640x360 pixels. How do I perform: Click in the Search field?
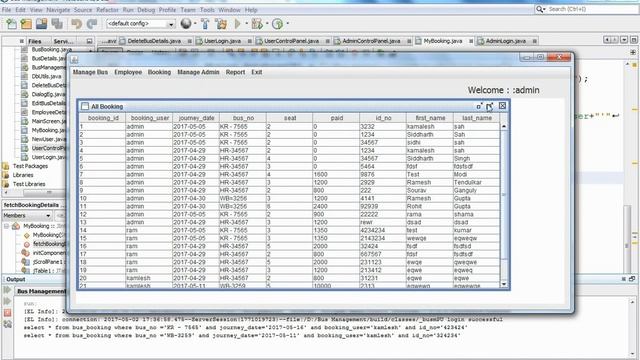pyautogui.click(x=593, y=9)
